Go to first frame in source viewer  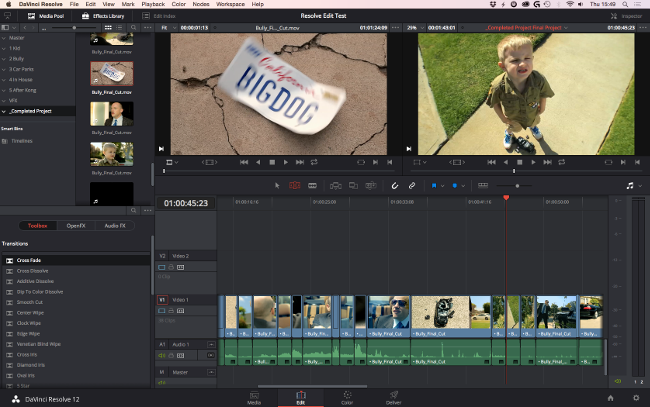tap(244, 162)
